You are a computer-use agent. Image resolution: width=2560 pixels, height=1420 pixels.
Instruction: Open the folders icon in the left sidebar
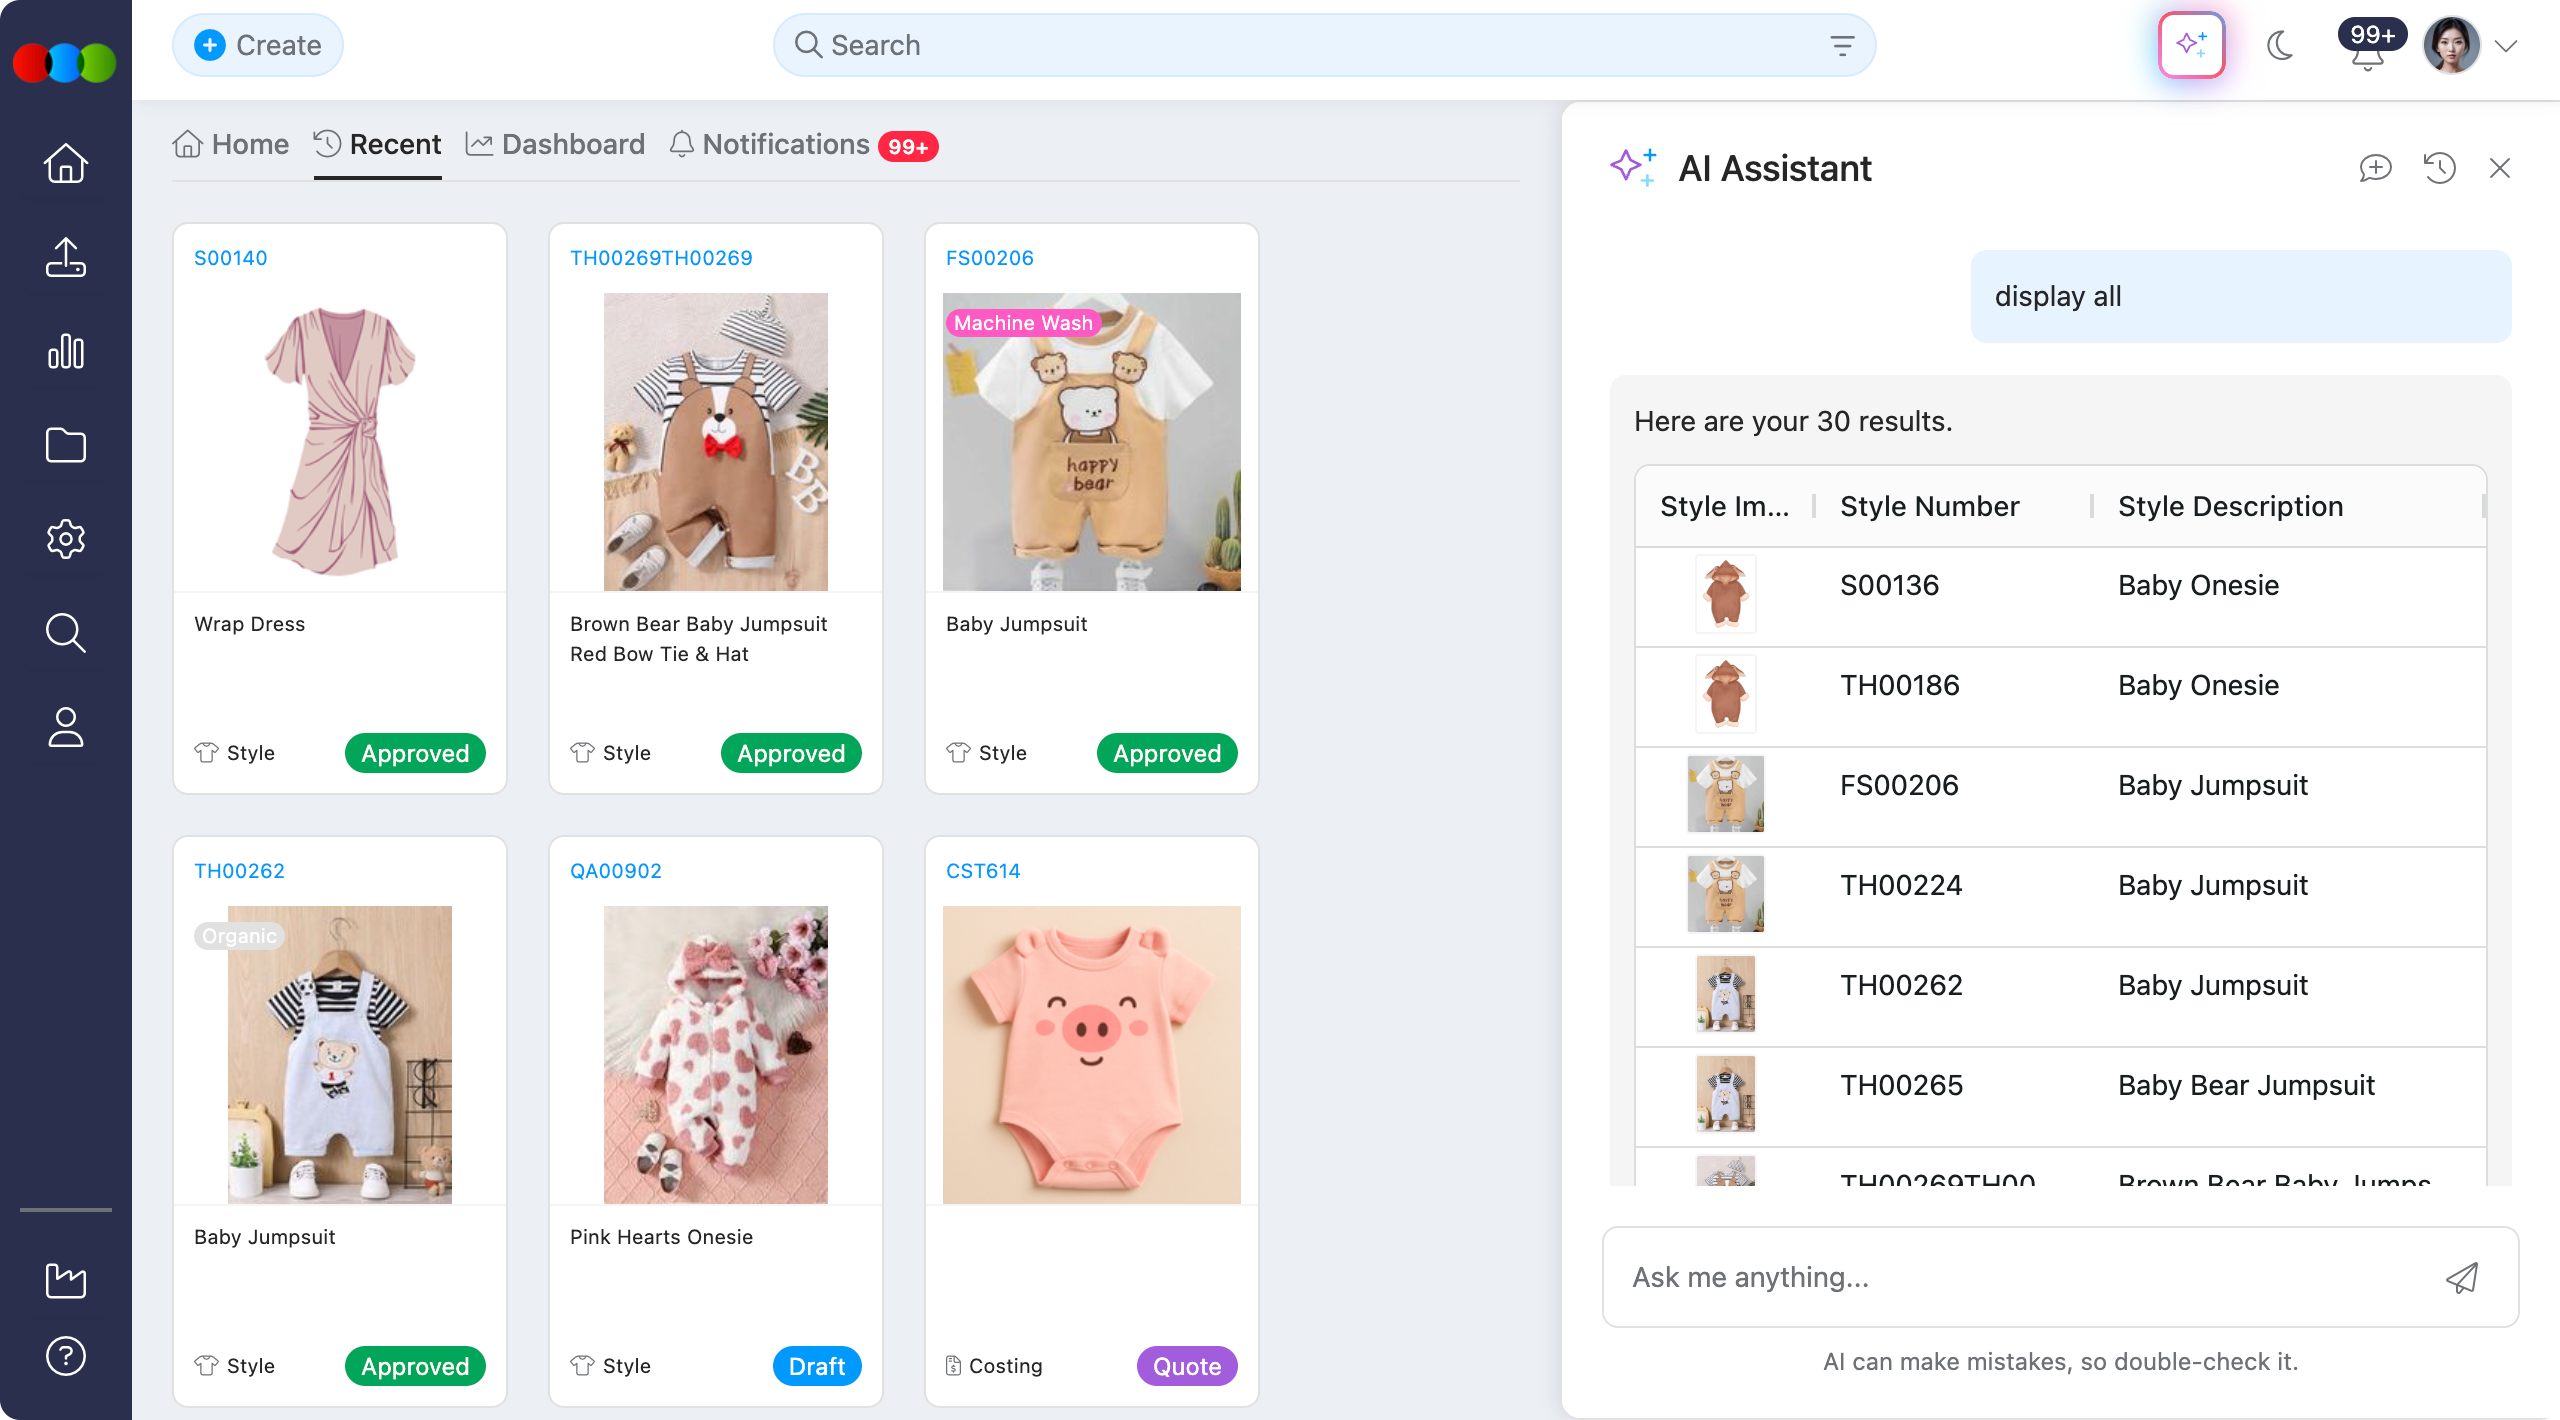[64, 444]
